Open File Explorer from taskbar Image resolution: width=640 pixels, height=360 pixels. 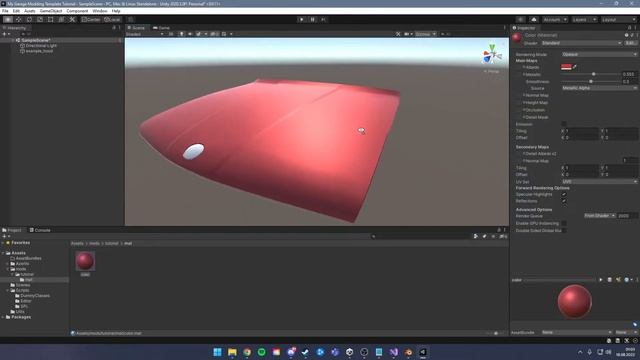[x=232, y=352]
